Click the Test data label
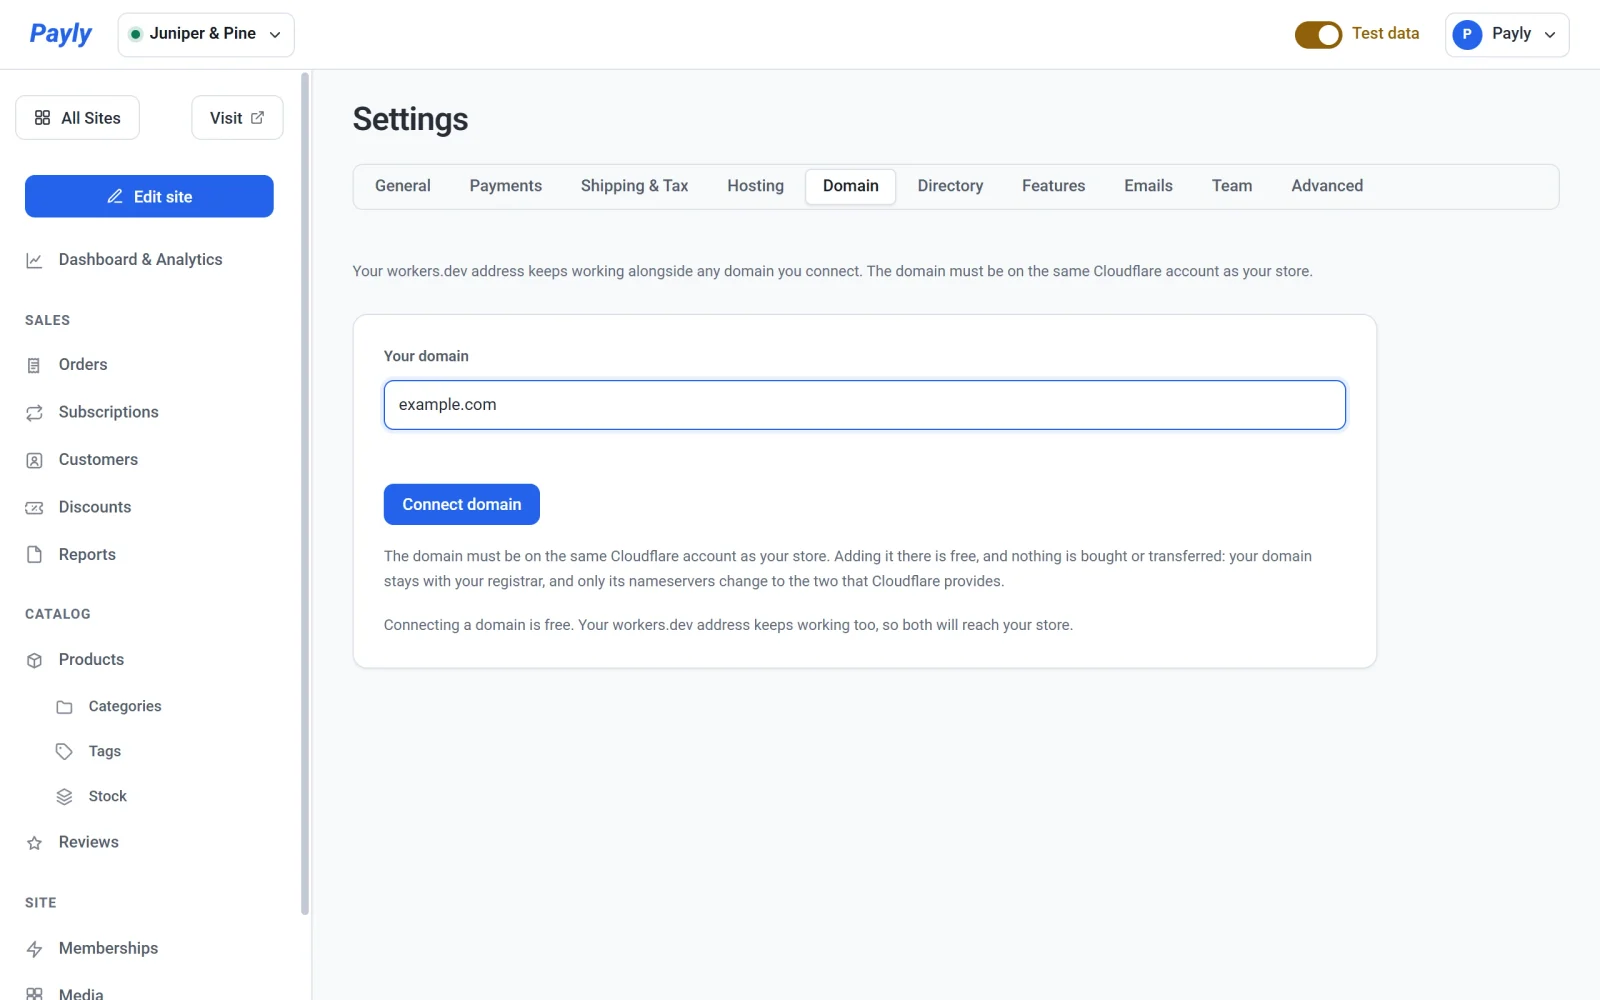The height and width of the screenshot is (1000, 1600). pyautogui.click(x=1385, y=34)
